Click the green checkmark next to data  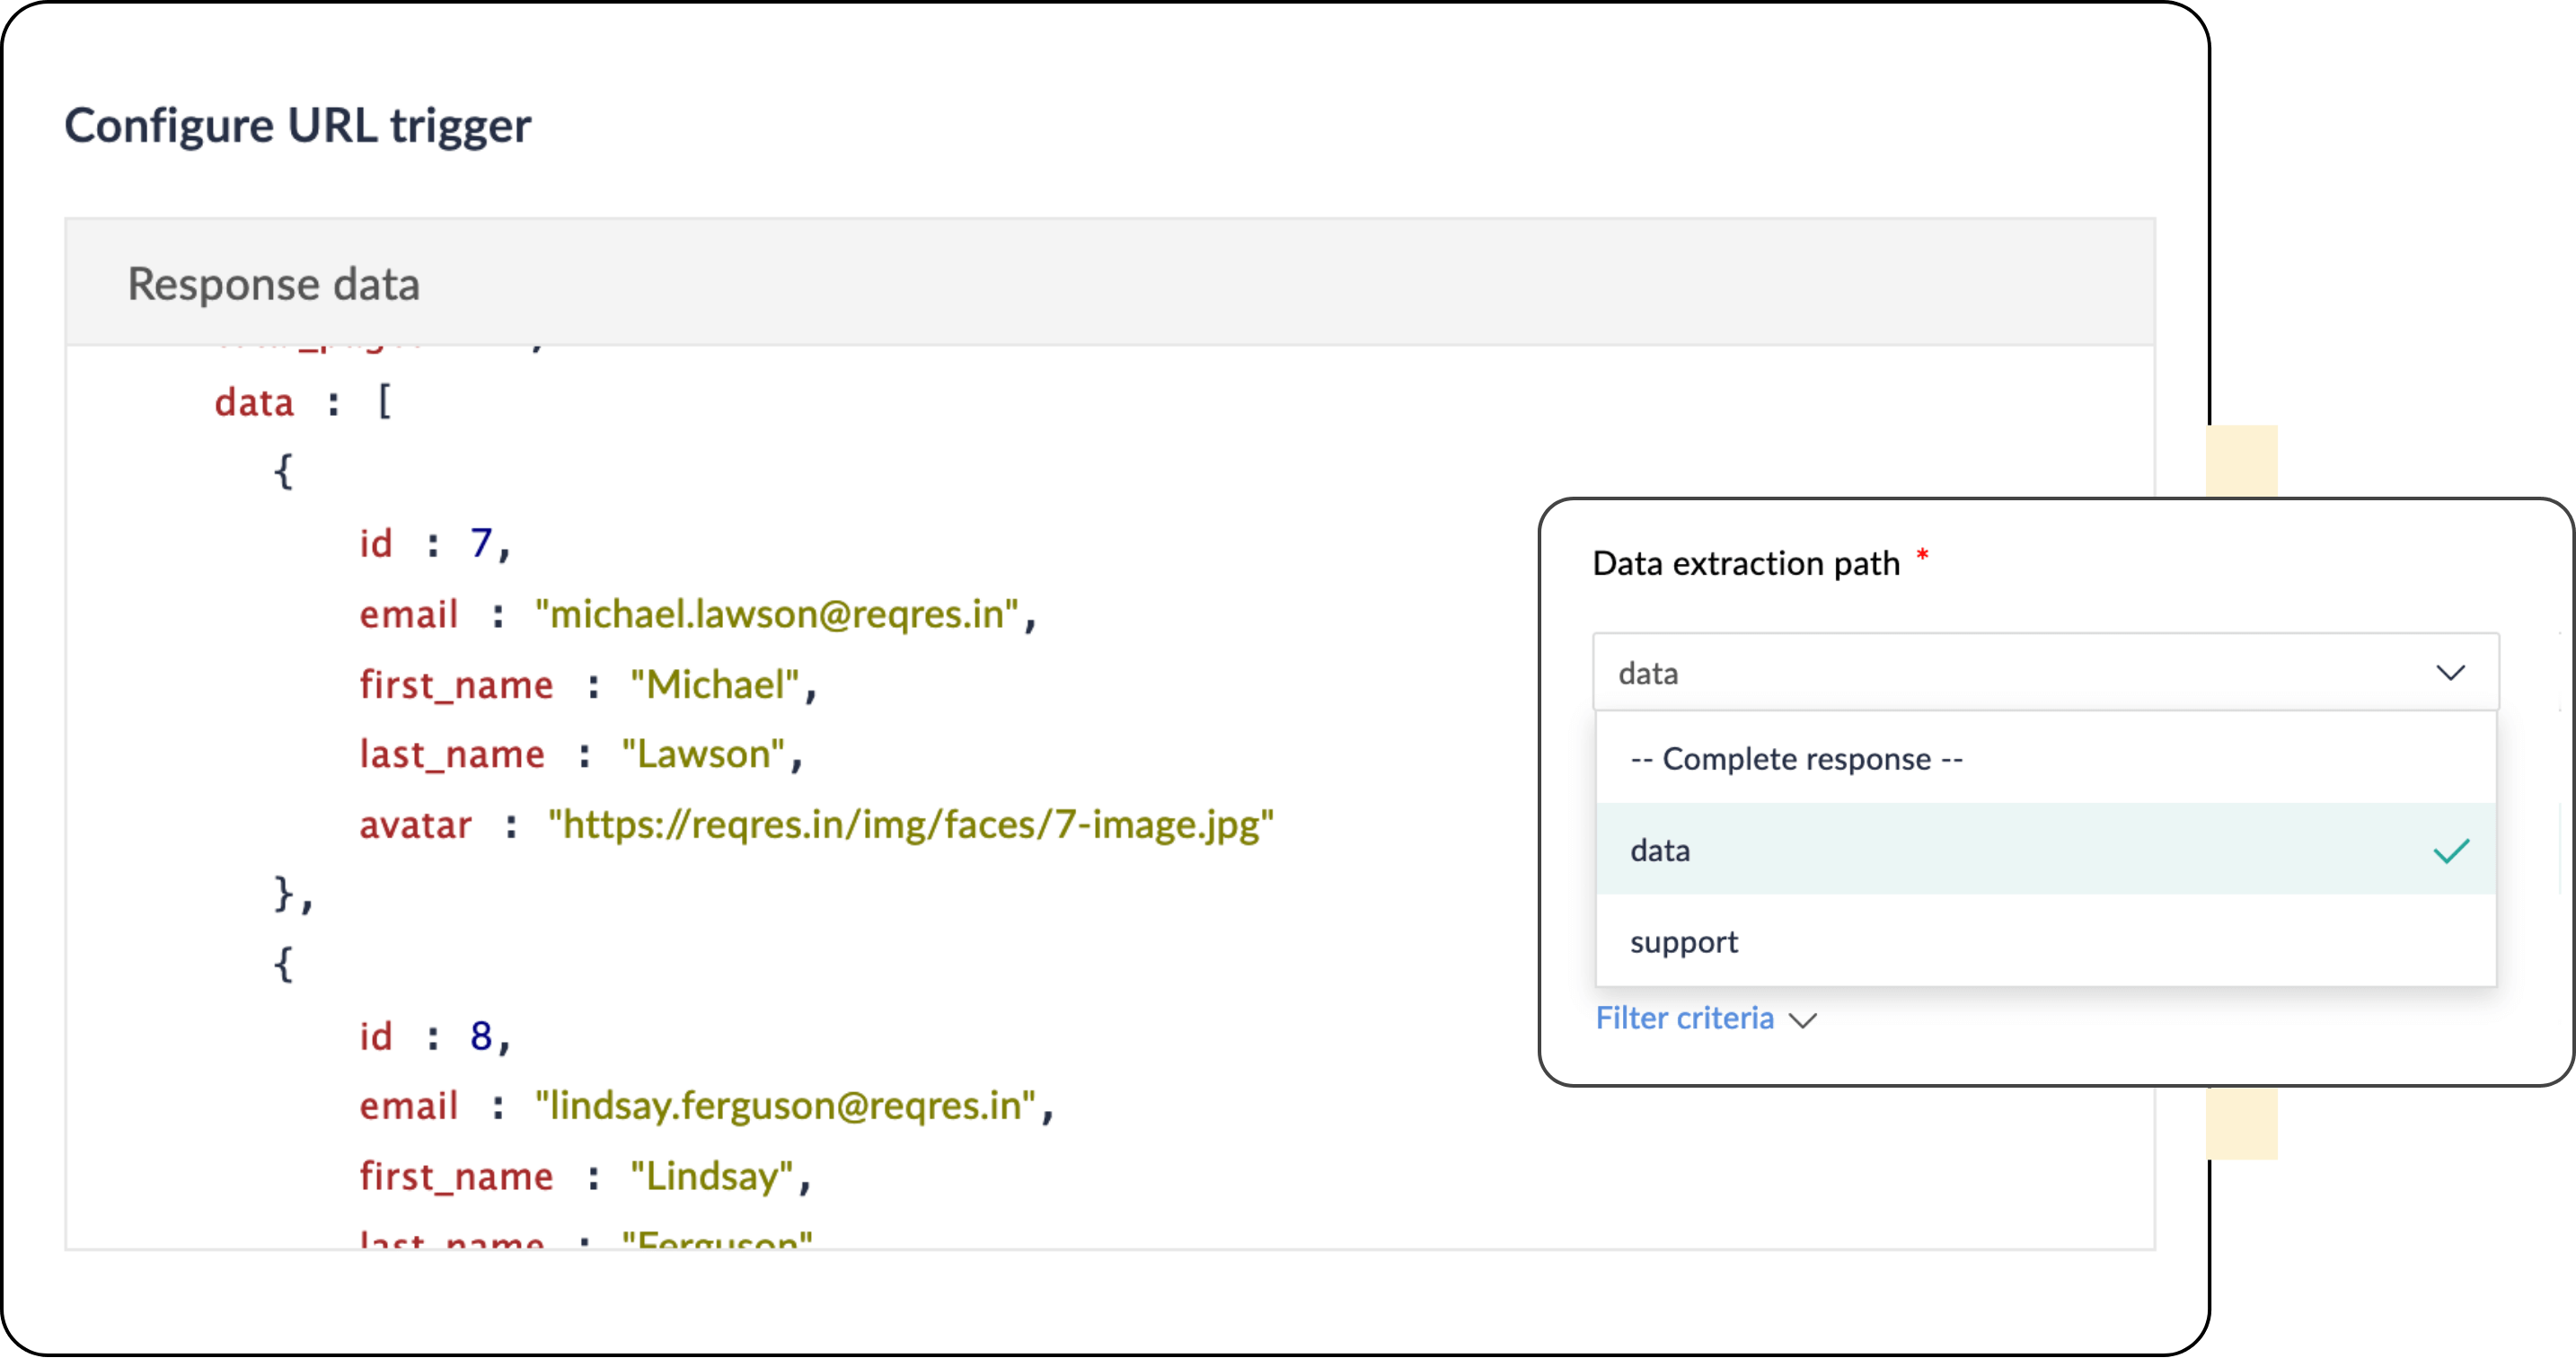pyautogui.click(x=2450, y=851)
